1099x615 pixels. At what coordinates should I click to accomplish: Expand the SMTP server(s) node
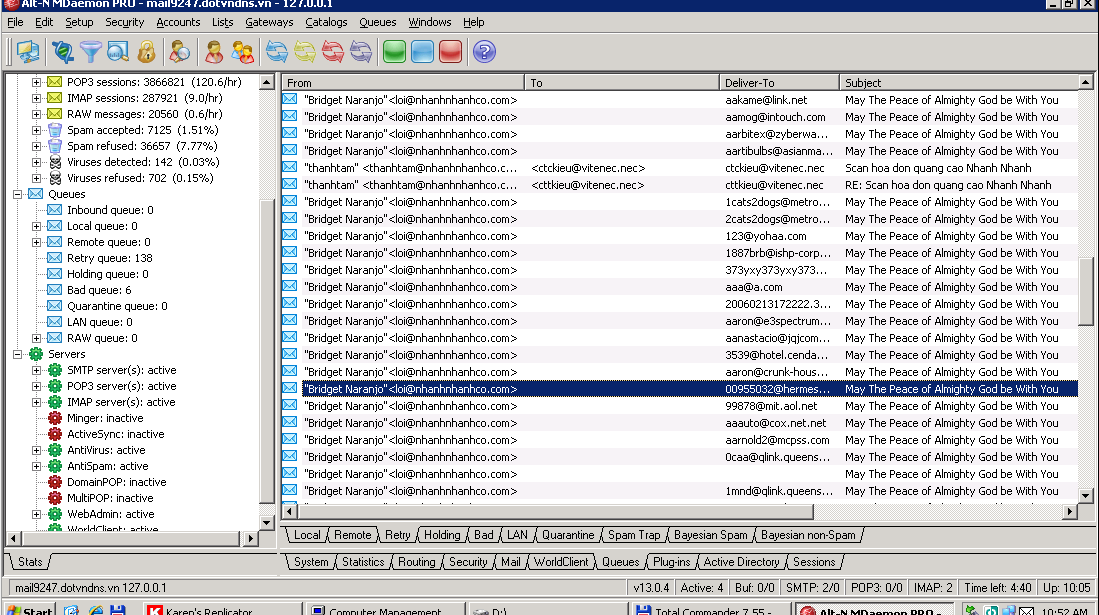click(x=36, y=370)
